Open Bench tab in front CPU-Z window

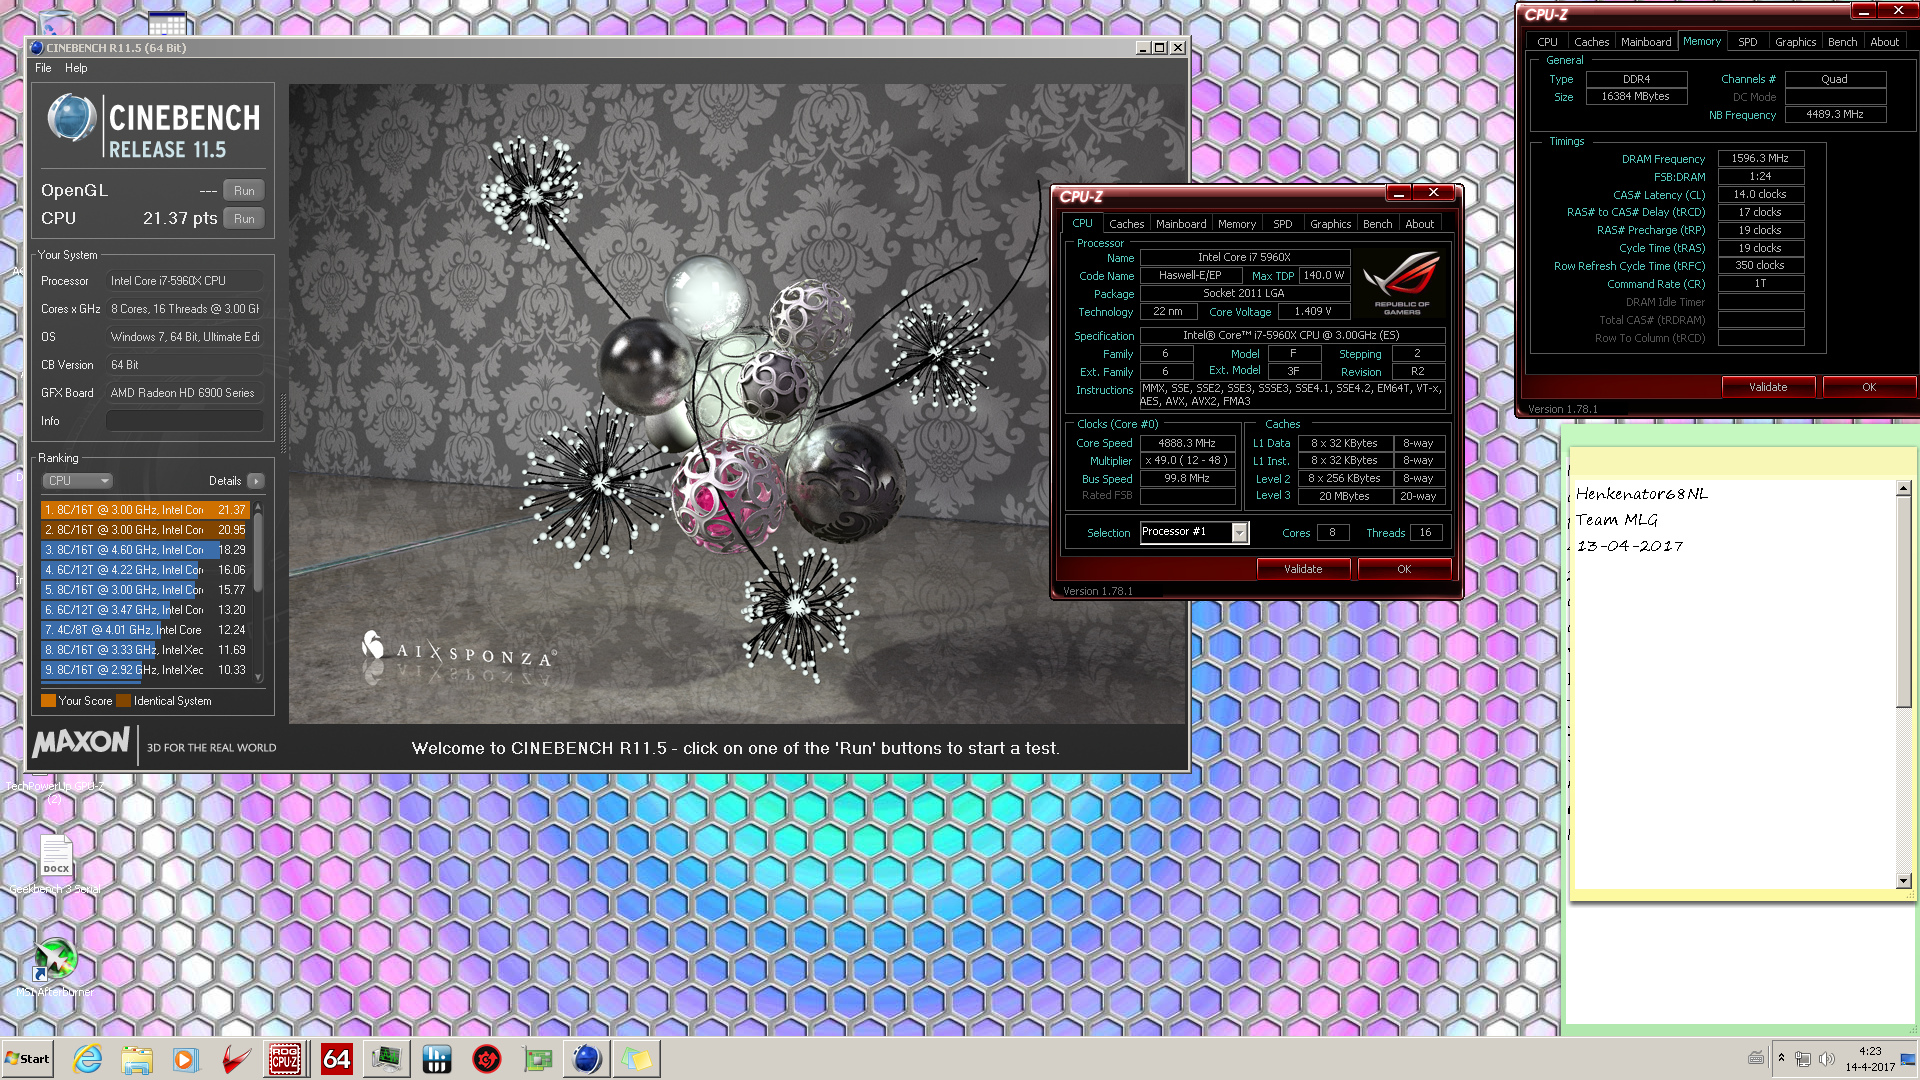1377,224
